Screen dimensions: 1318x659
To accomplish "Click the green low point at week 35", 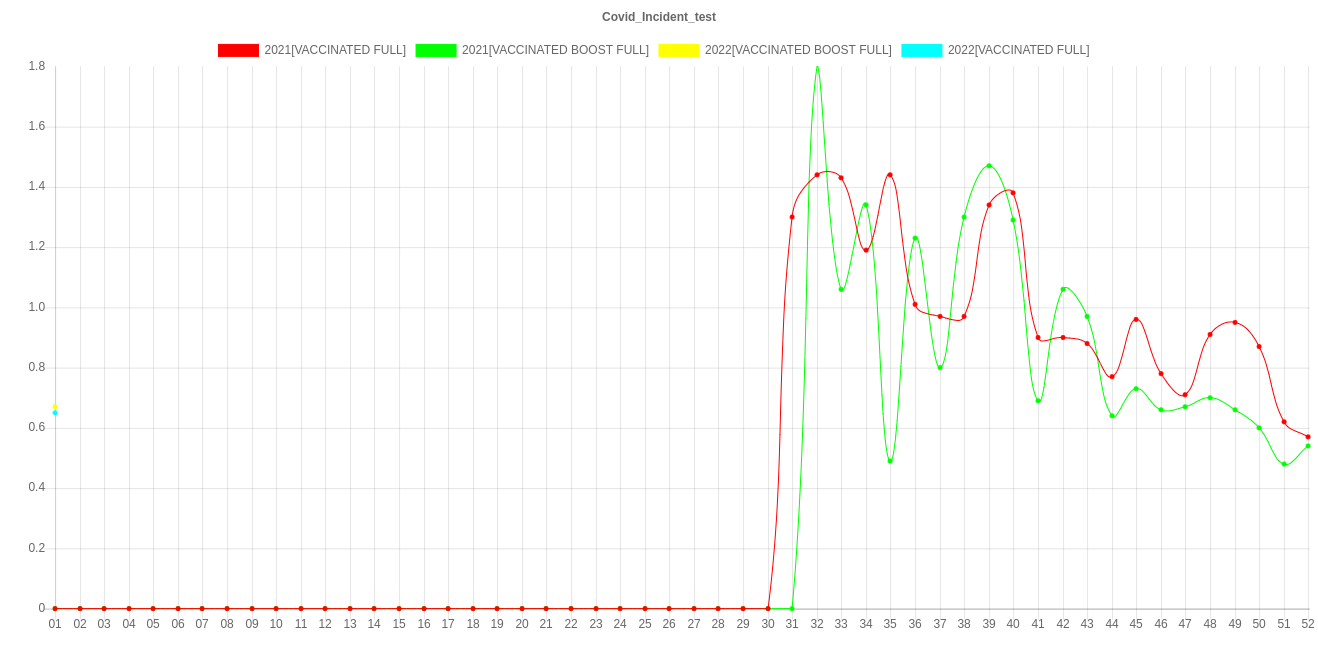I will coord(890,461).
